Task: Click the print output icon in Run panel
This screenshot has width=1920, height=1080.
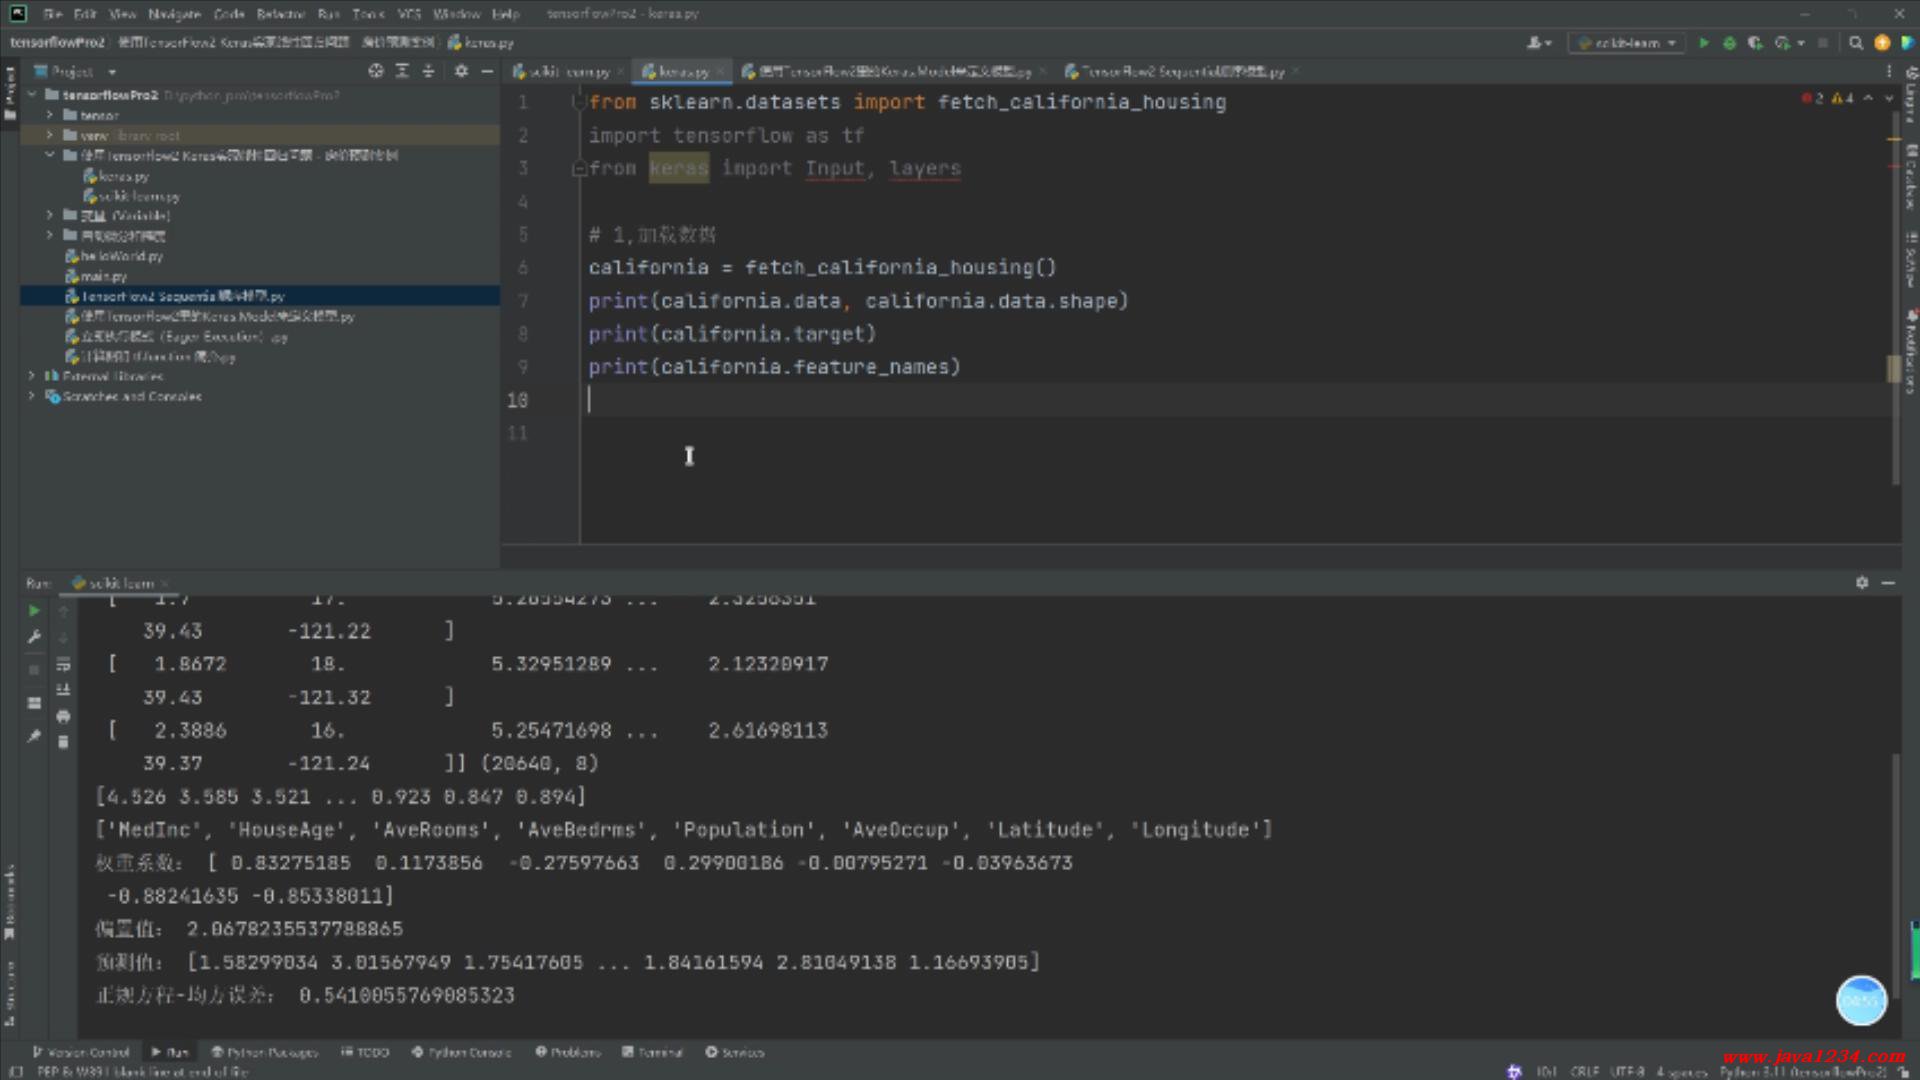Action: [x=63, y=716]
